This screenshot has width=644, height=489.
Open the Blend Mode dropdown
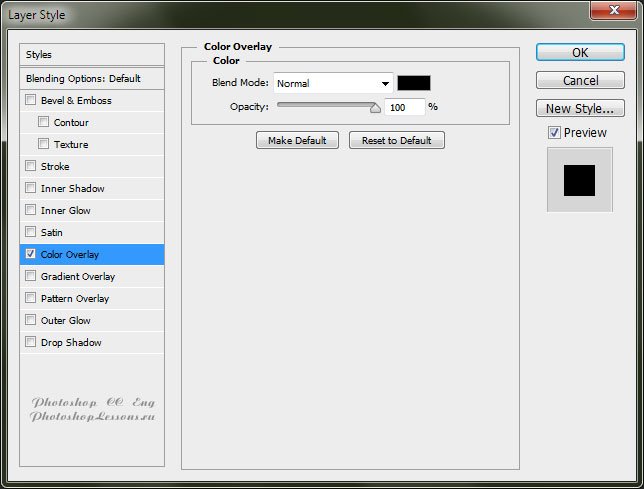pyautogui.click(x=333, y=83)
